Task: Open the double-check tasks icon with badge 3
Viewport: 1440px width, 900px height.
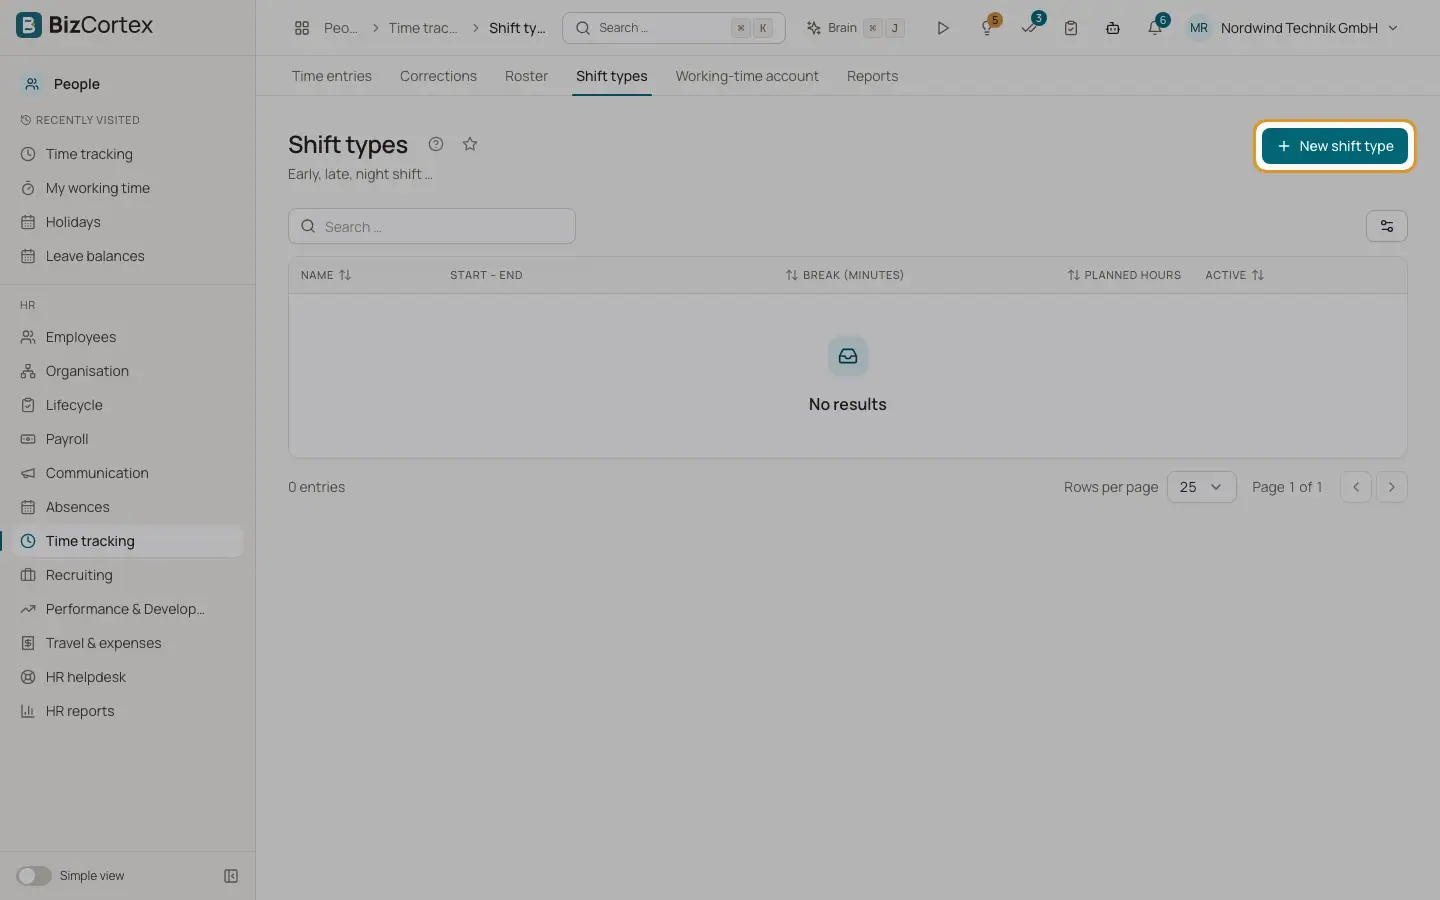Action: click(1030, 27)
